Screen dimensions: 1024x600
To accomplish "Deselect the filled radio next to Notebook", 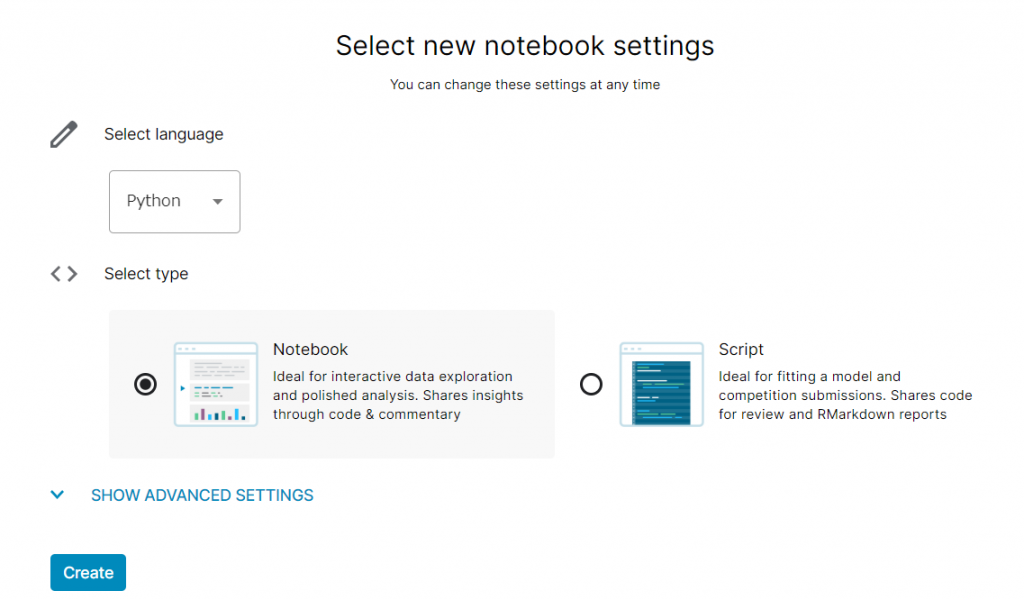I will (x=145, y=384).
